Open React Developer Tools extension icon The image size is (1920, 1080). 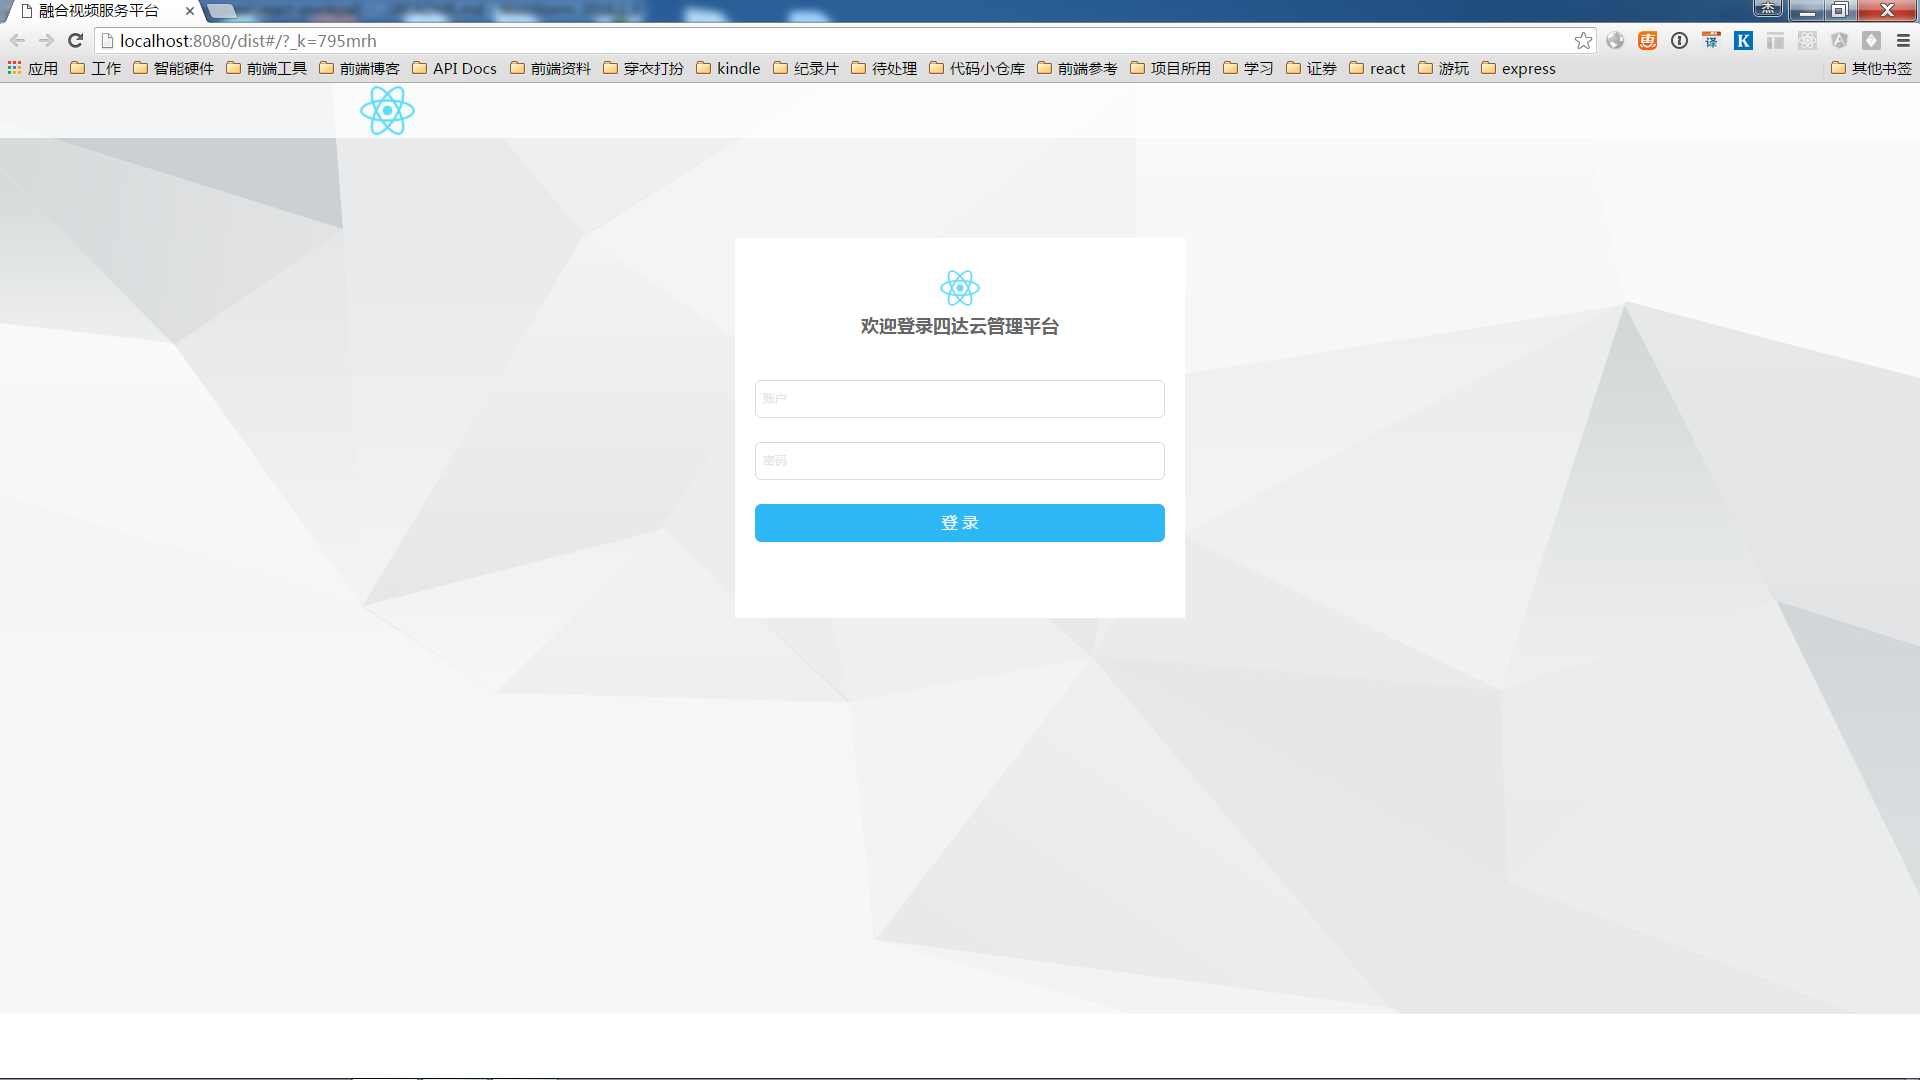(1807, 41)
